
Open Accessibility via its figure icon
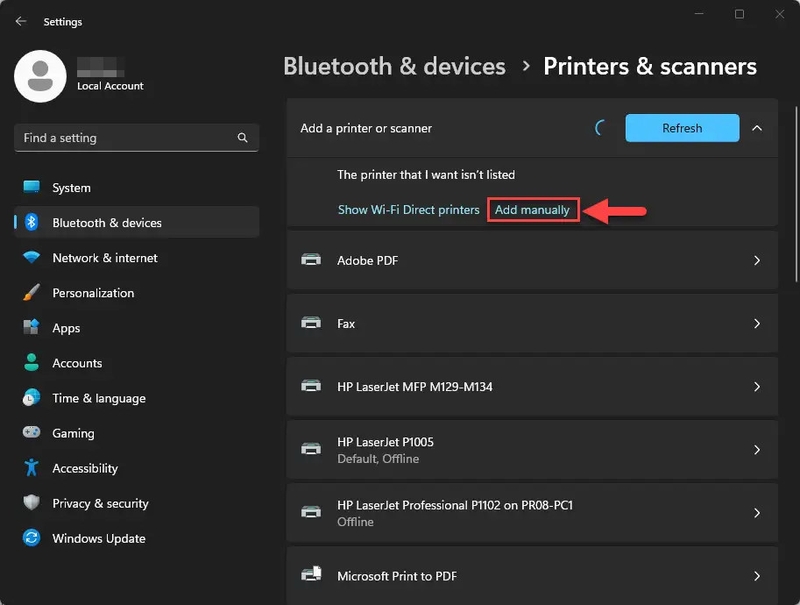tap(32, 468)
